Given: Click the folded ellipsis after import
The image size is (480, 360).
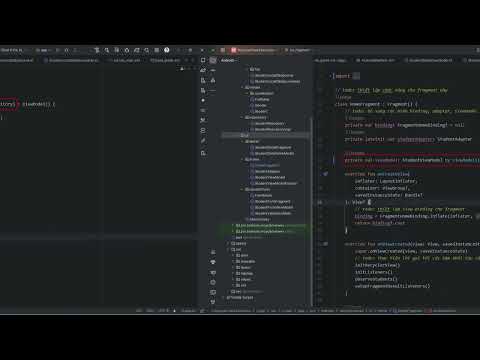Looking at the screenshot, I should [x=356, y=76].
